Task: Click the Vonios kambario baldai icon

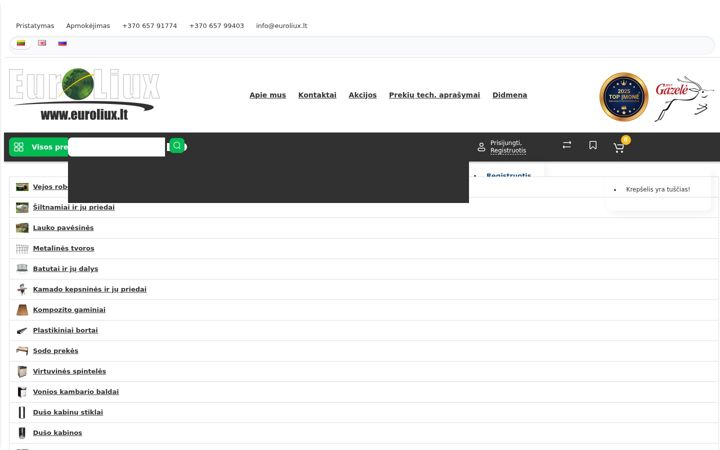Action: coord(22,392)
